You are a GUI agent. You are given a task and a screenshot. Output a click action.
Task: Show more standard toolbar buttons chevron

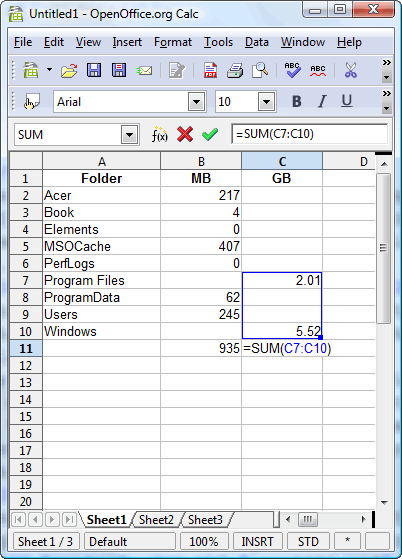[x=387, y=63]
